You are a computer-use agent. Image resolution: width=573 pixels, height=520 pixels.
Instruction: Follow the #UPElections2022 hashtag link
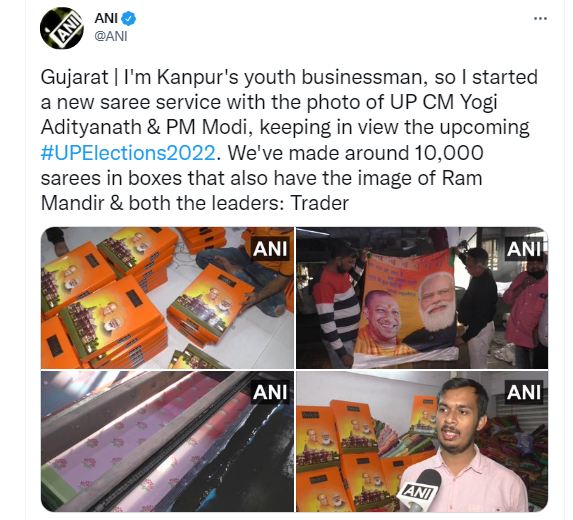pyautogui.click(x=128, y=153)
